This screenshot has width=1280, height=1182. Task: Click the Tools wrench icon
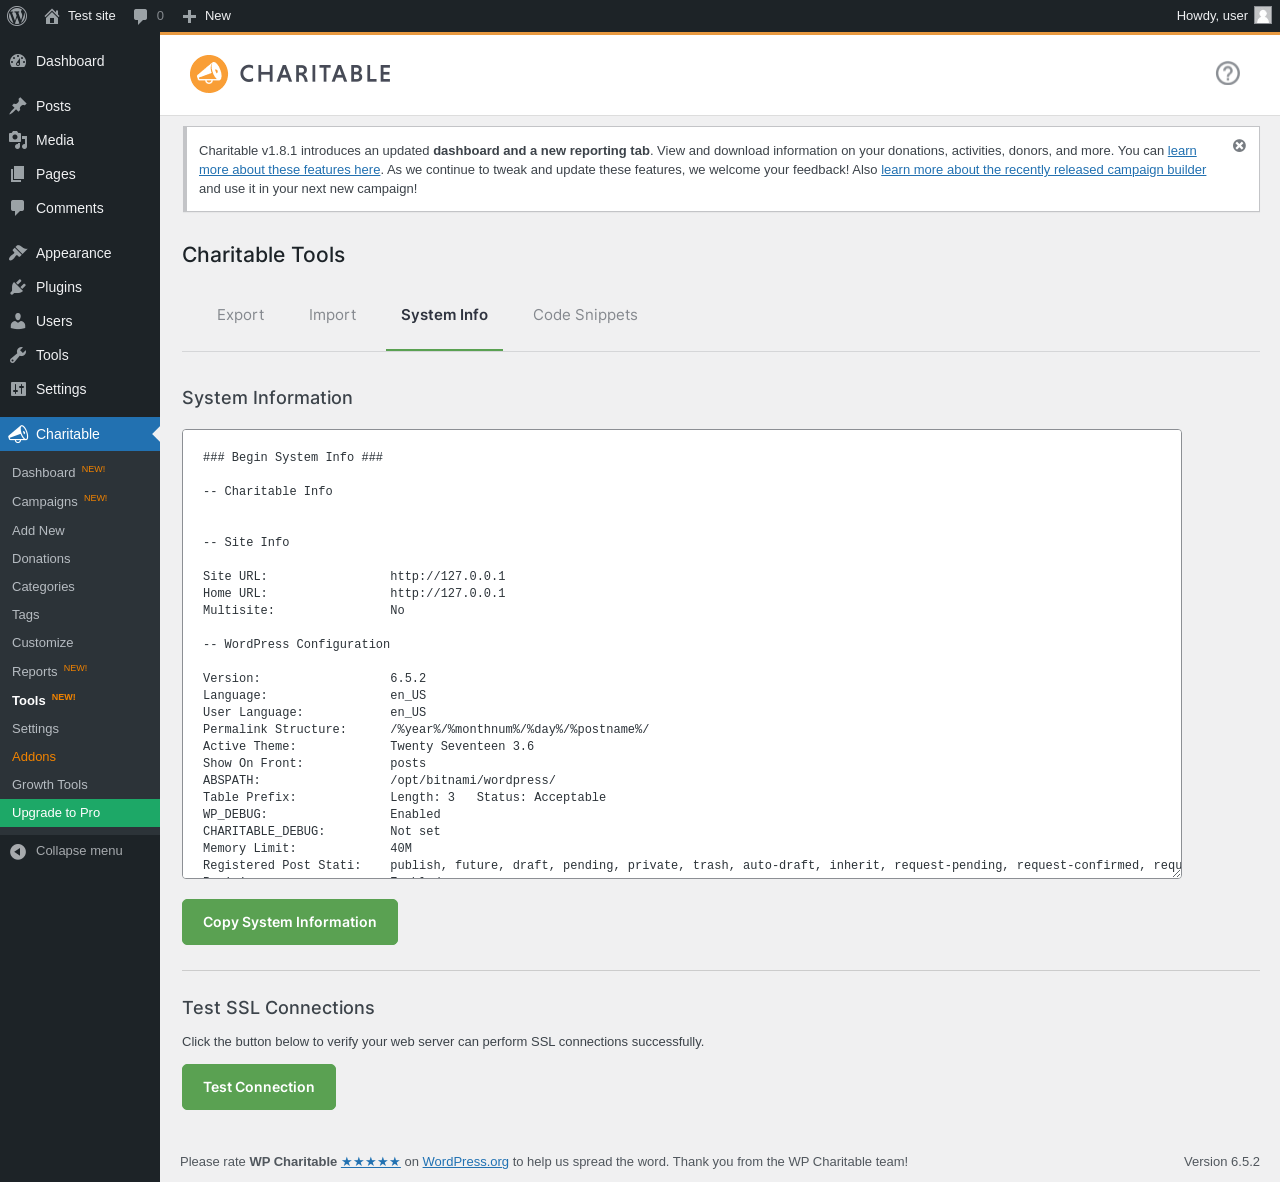[x=18, y=355]
